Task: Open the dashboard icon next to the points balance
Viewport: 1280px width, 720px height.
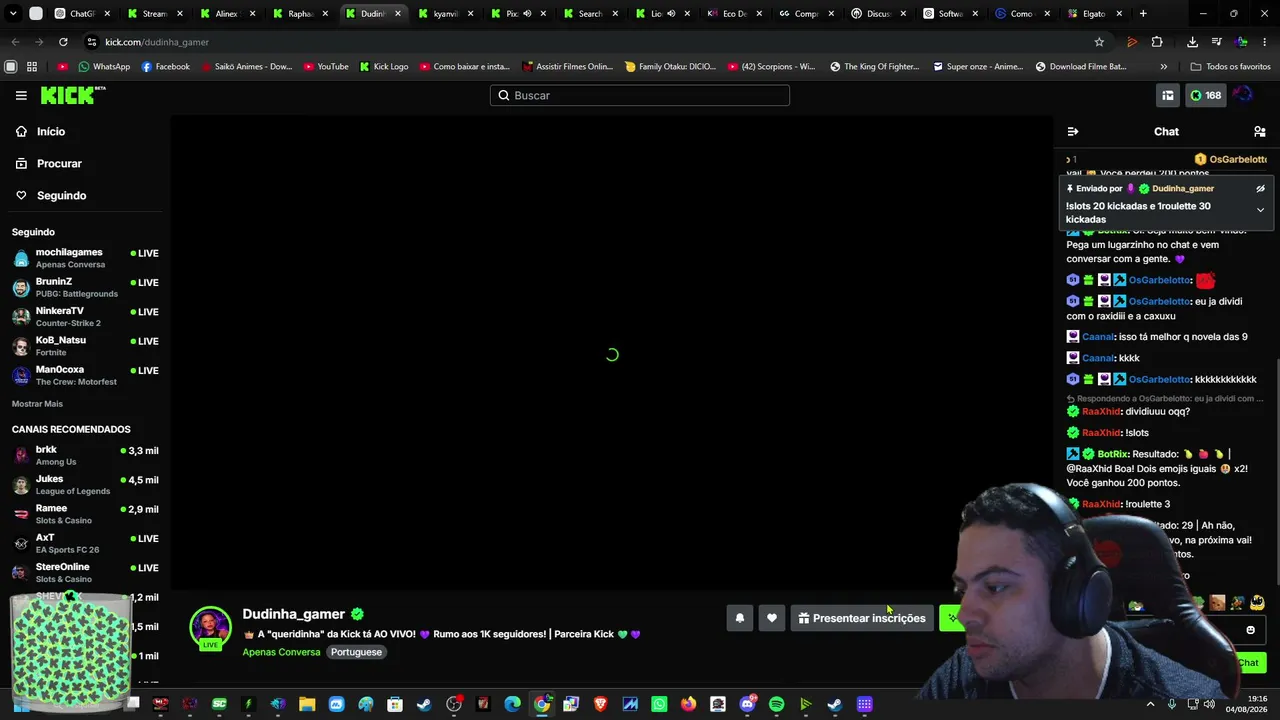Action: (x=1167, y=95)
